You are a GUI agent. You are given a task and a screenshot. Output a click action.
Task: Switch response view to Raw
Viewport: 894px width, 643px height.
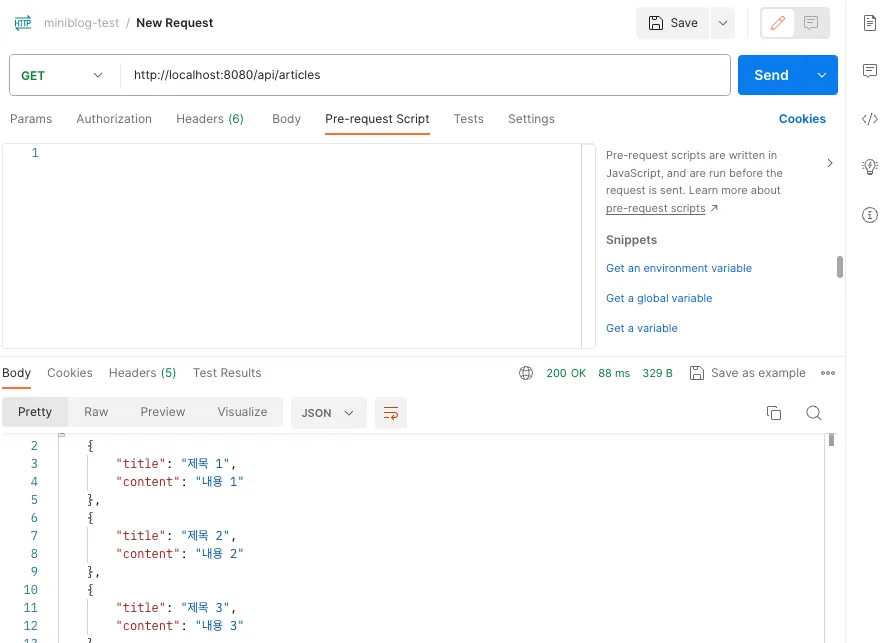click(x=96, y=412)
